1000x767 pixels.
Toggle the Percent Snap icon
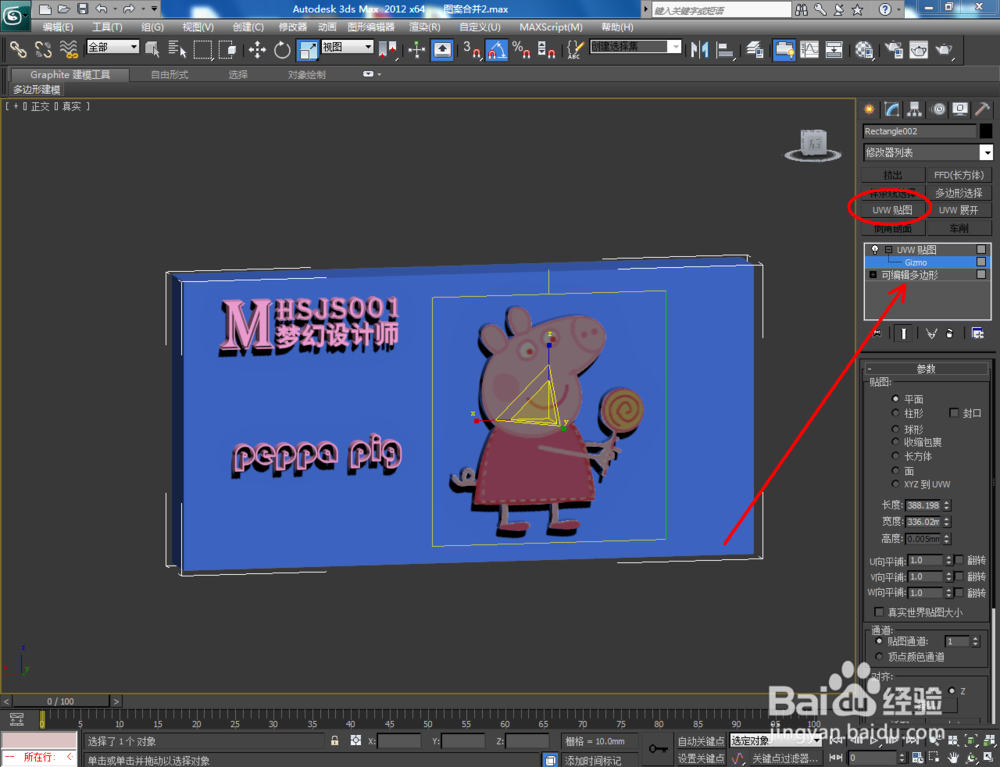tap(521, 49)
